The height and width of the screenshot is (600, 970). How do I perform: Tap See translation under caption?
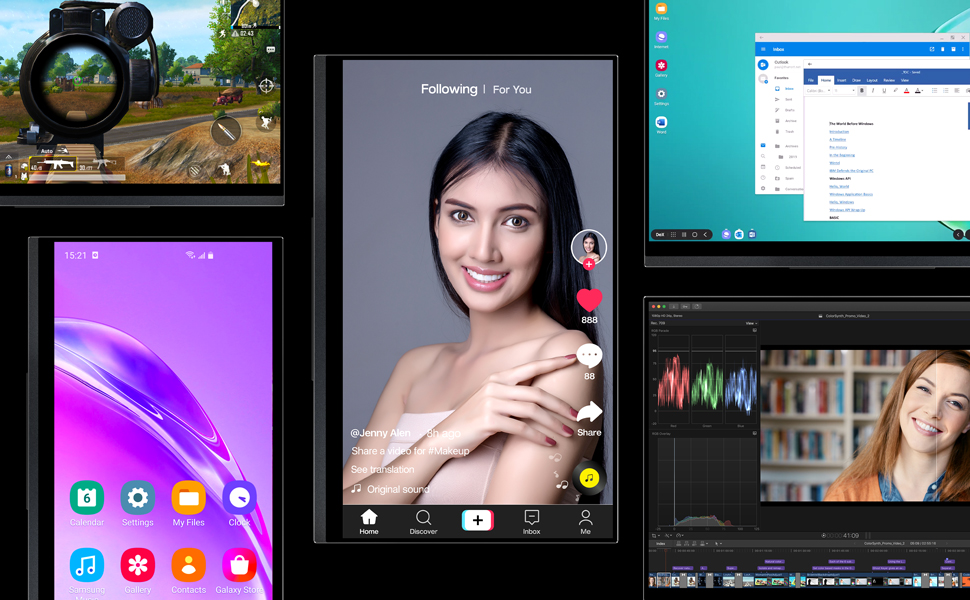pos(382,469)
